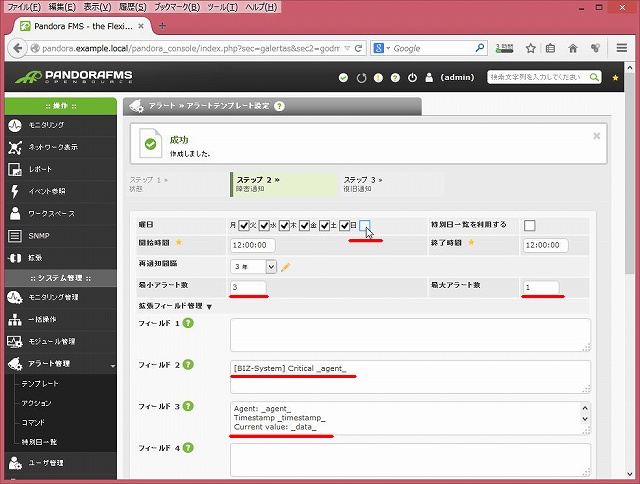This screenshot has height=484, width=640.
Task: Click the bookmark star icon in browser toolbar
Action: 531,49
